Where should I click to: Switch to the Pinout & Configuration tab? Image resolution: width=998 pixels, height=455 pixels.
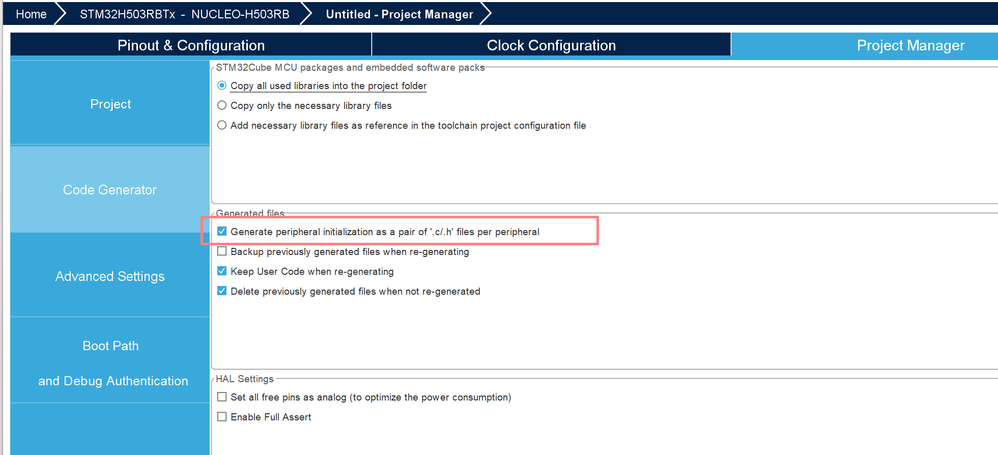pyautogui.click(x=191, y=45)
